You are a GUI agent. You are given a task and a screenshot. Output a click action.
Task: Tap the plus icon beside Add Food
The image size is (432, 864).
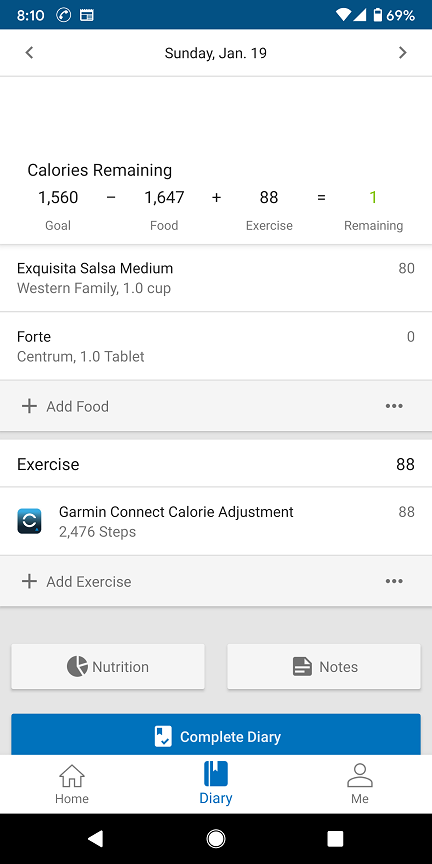coord(29,406)
